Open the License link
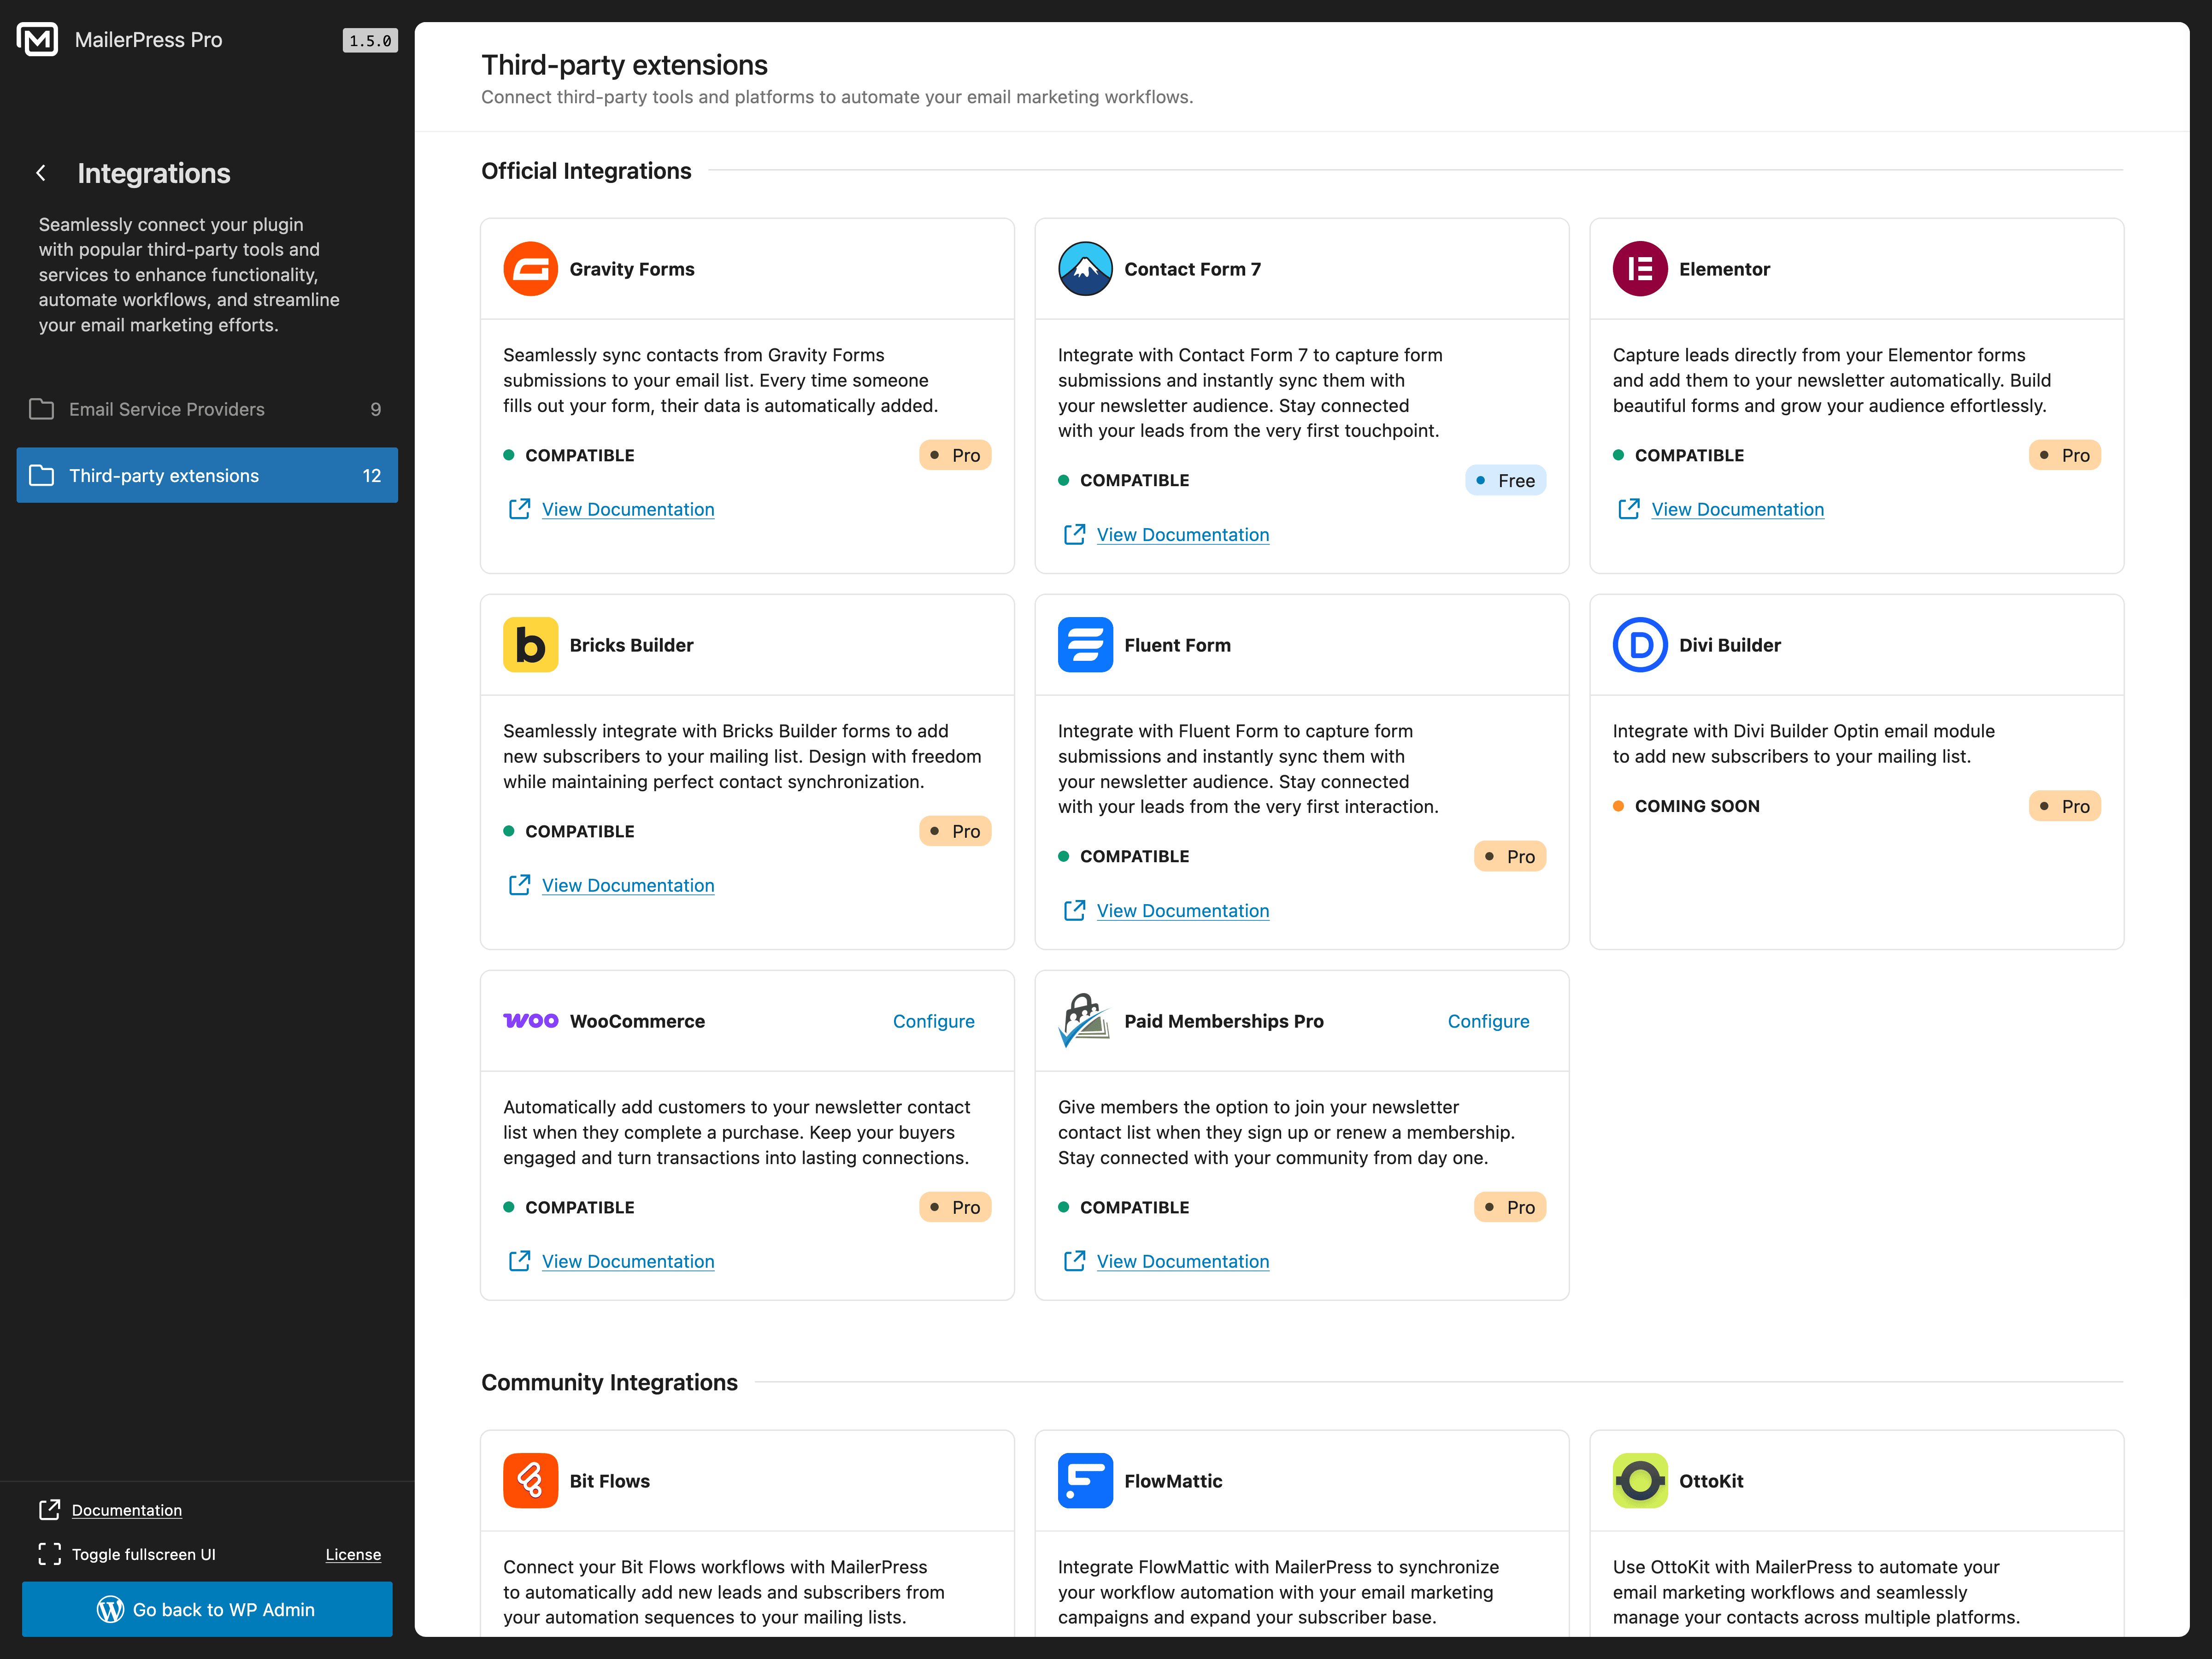The width and height of the screenshot is (2212, 1659). 353,1554
